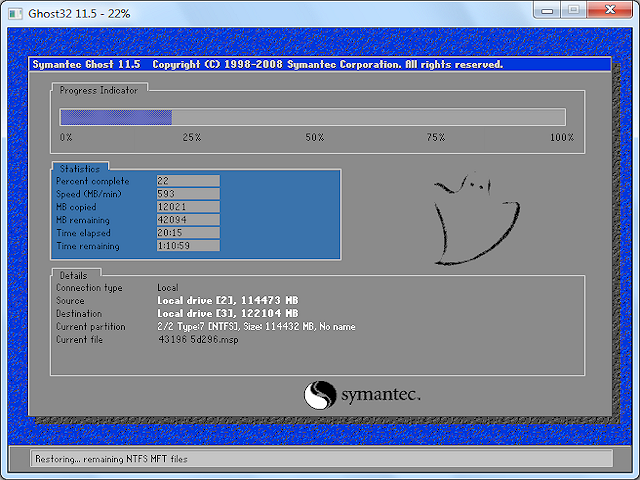Close the Ghost32 window

[x=611, y=9]
